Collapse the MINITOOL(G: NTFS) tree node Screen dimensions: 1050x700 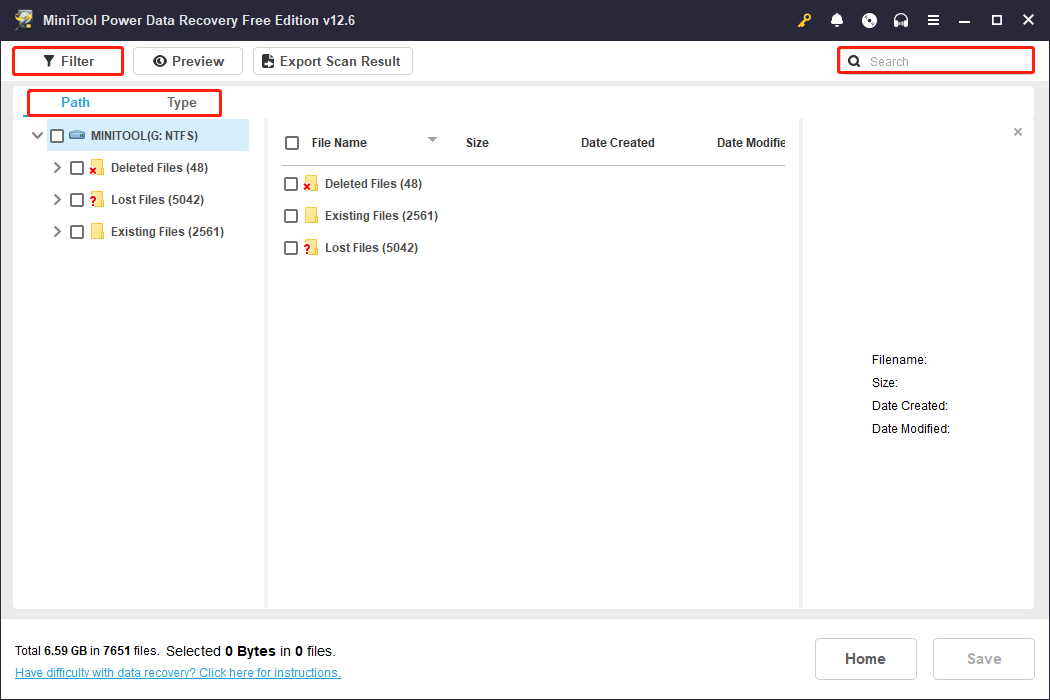click(x=37, y=135)
